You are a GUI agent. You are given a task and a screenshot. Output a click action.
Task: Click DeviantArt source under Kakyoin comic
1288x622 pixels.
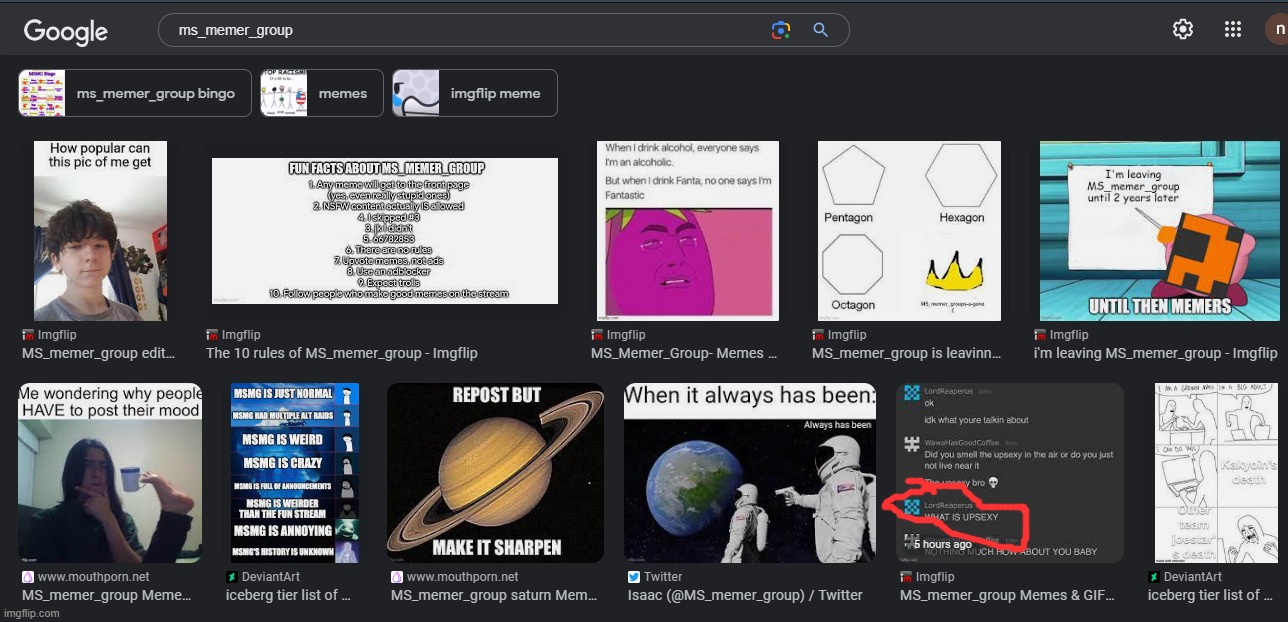click(x=1185, y=577)
